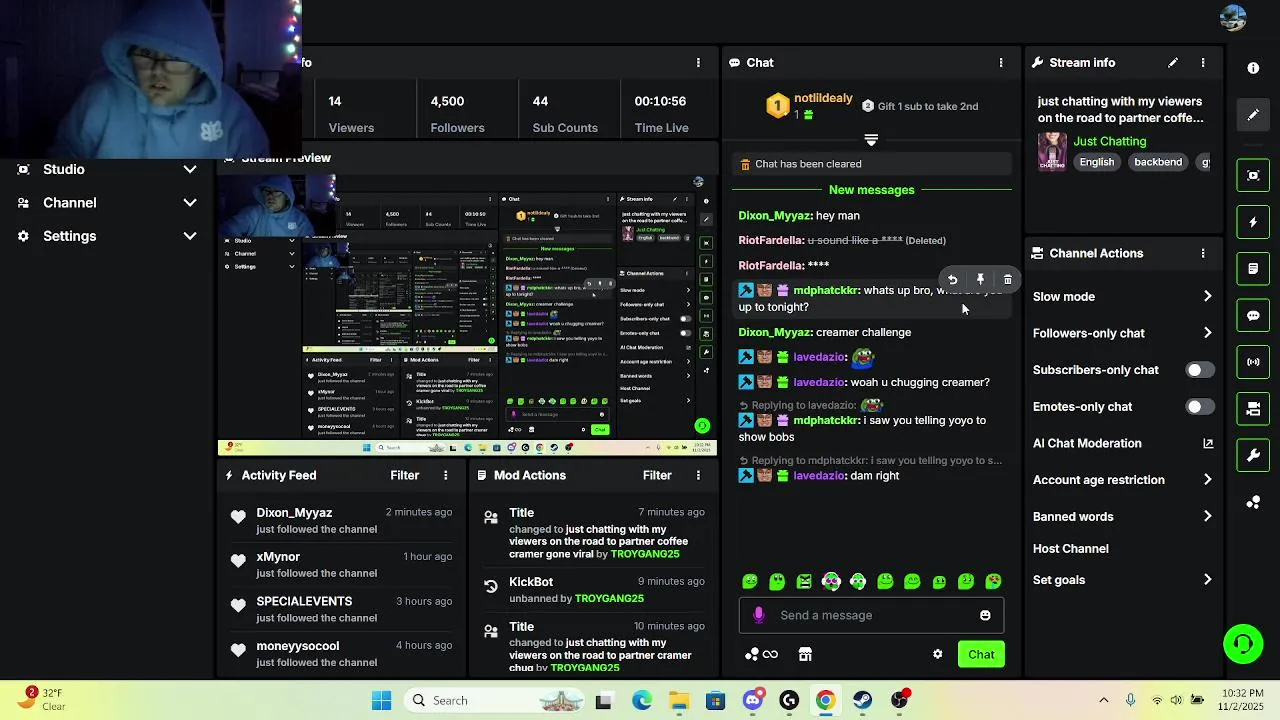Click the shop storefront icon below chat

tap(805, 654)
